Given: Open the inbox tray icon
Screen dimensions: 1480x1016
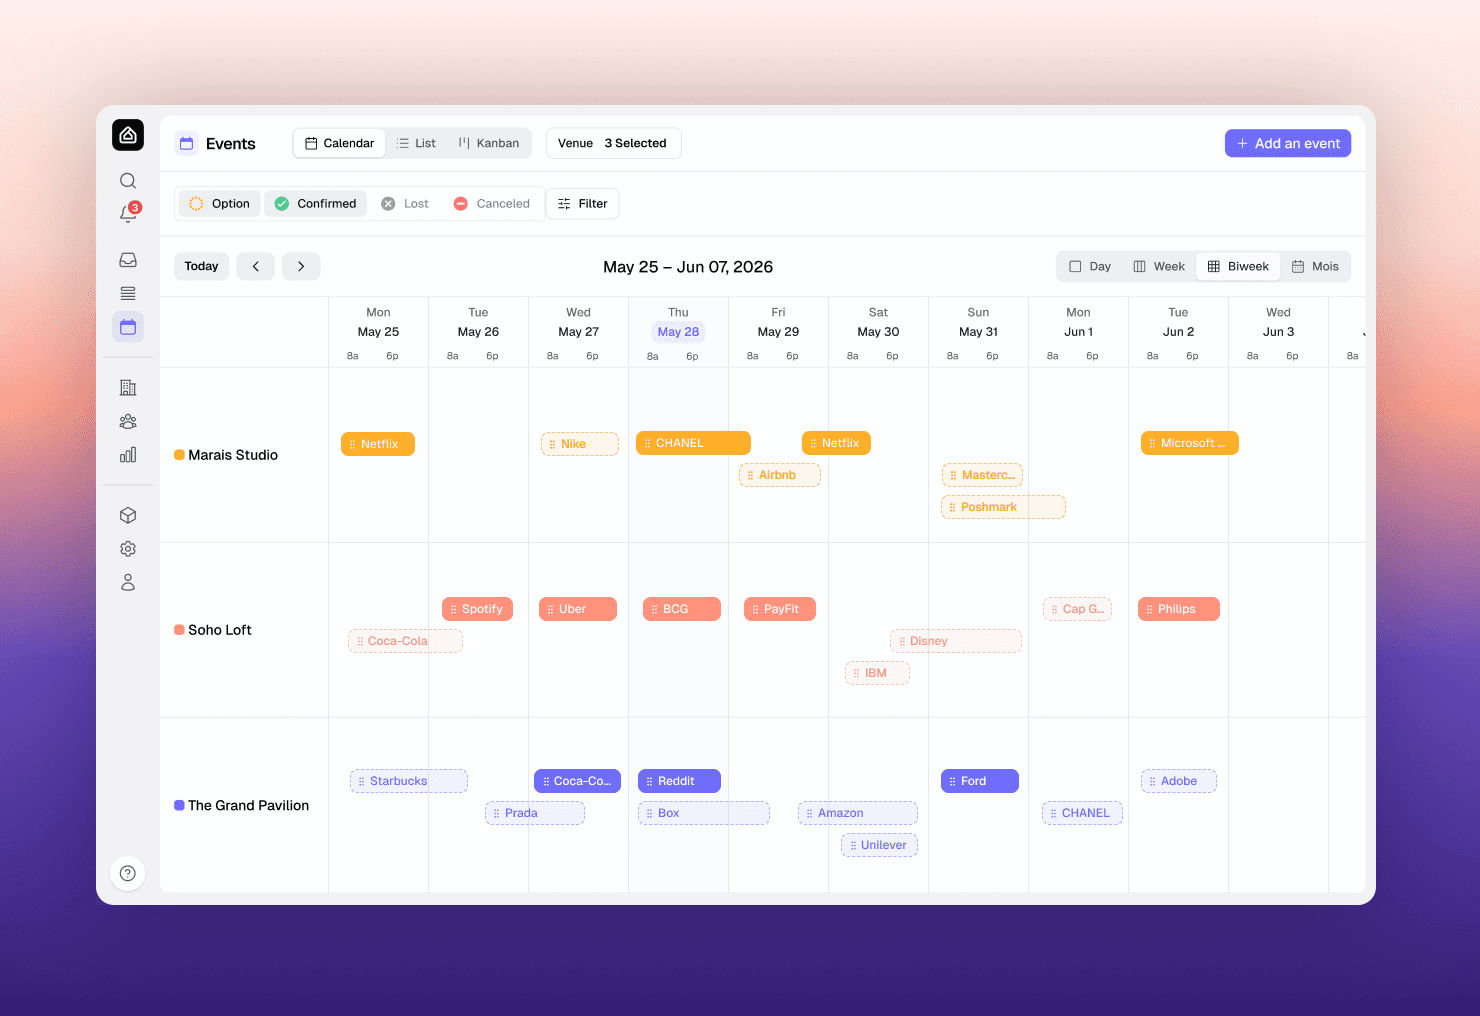Looking at the screenshot, I should [x=128, y=260].
